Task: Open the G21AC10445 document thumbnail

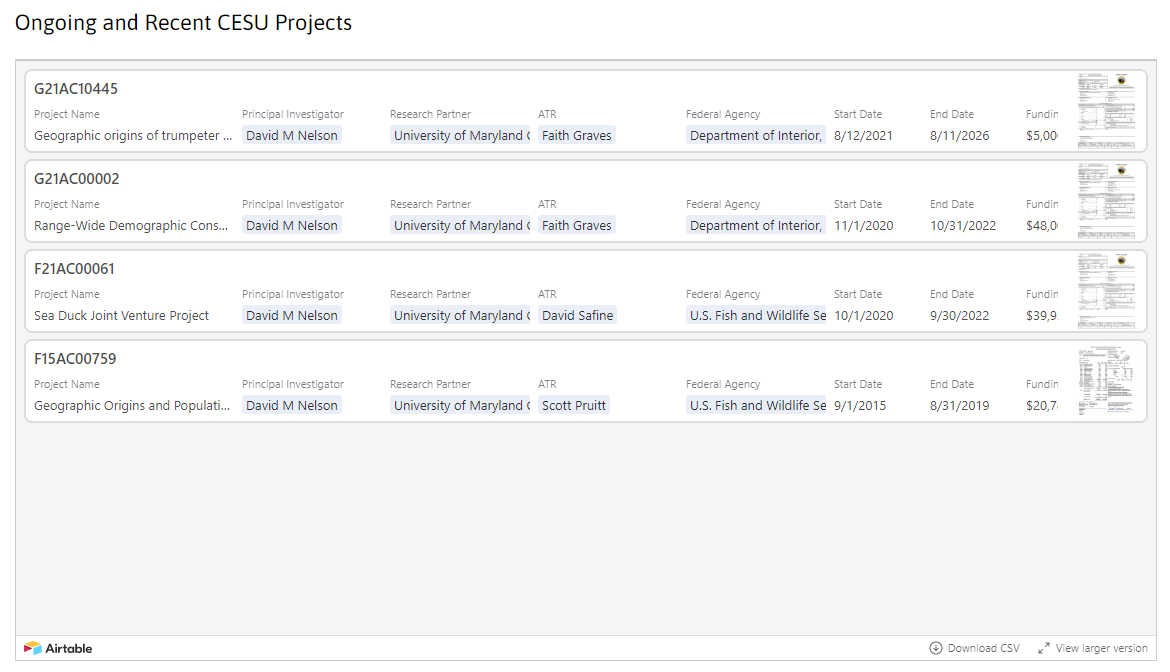Action: coord(1107,111)
